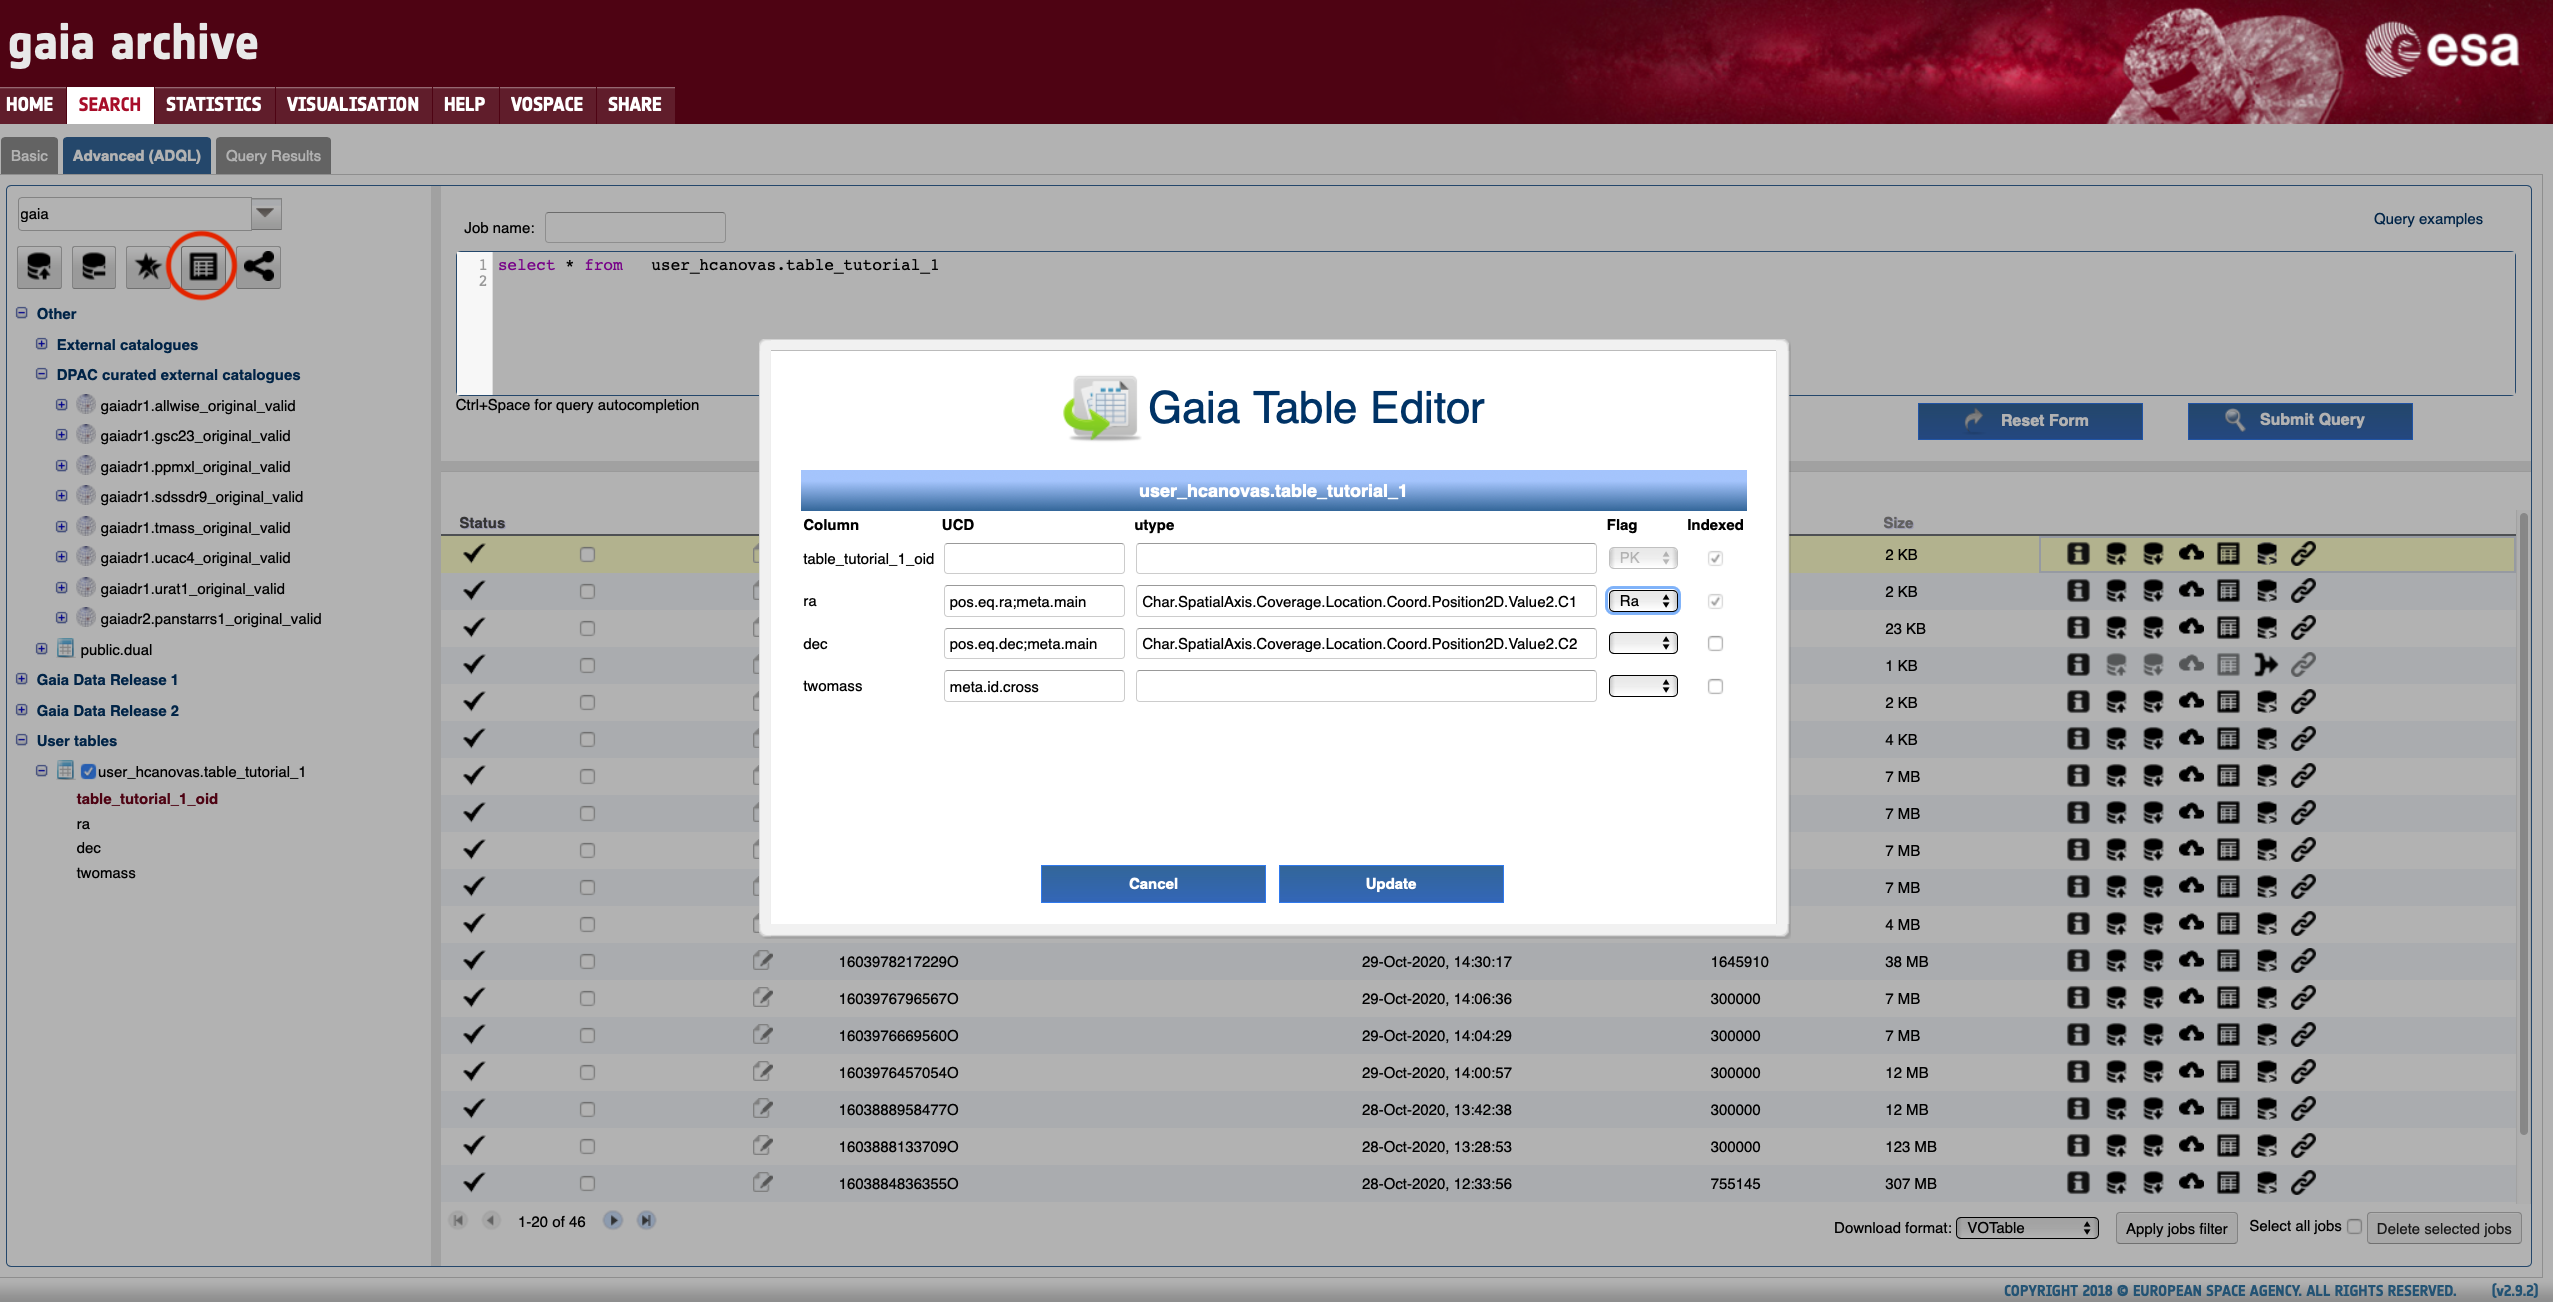The image size is (2553, 1302).
Task: Check the Select all jobs checkbox
Action: [x=2354, y=1226]
